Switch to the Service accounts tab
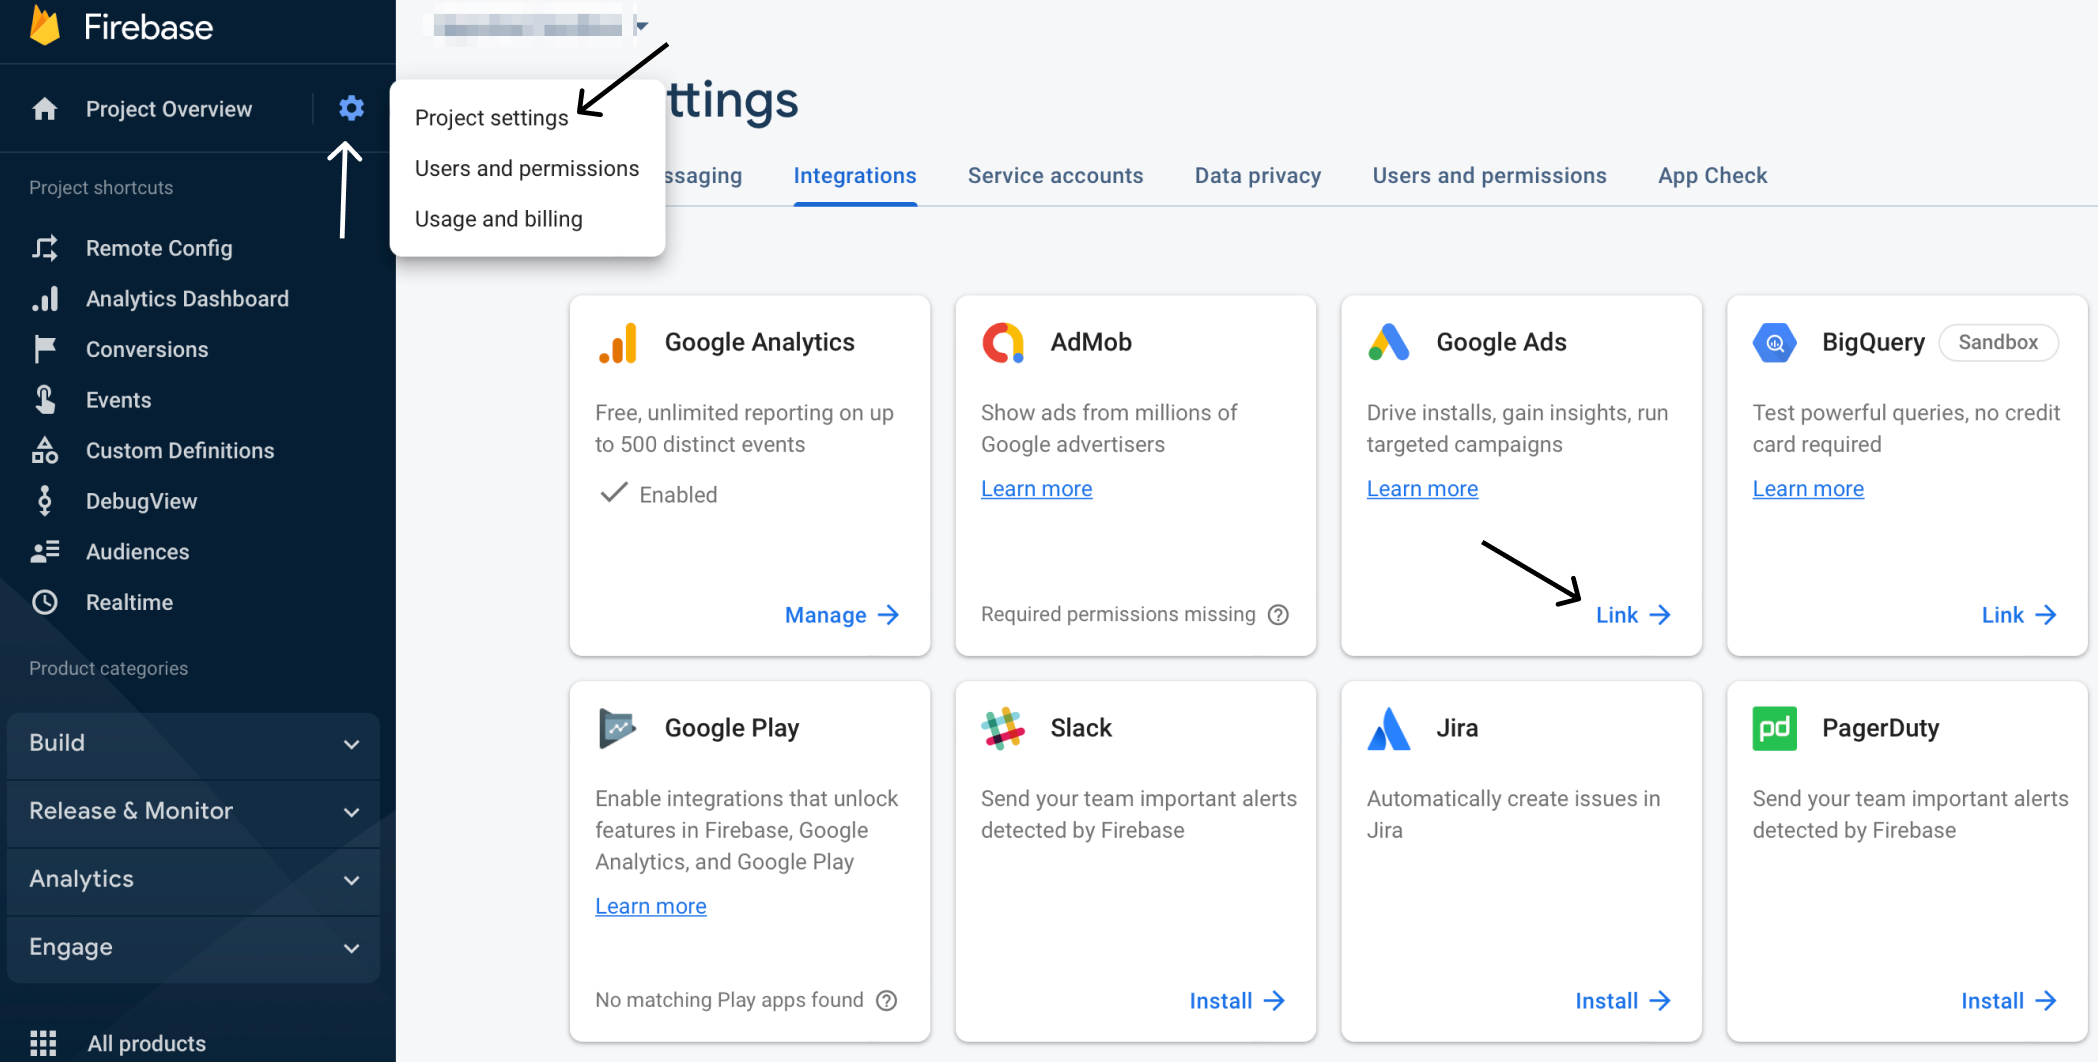 pyautogui.click(x=1055, y=176)
